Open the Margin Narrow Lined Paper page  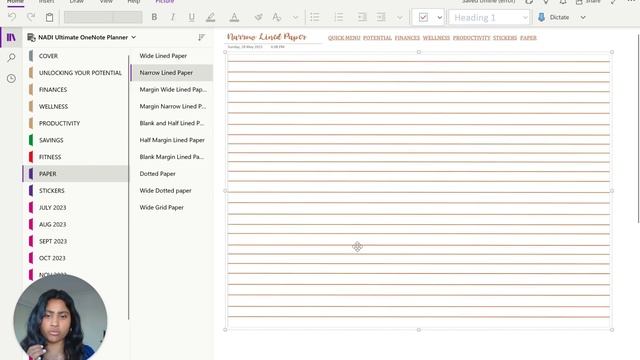(x=172, y=107)
